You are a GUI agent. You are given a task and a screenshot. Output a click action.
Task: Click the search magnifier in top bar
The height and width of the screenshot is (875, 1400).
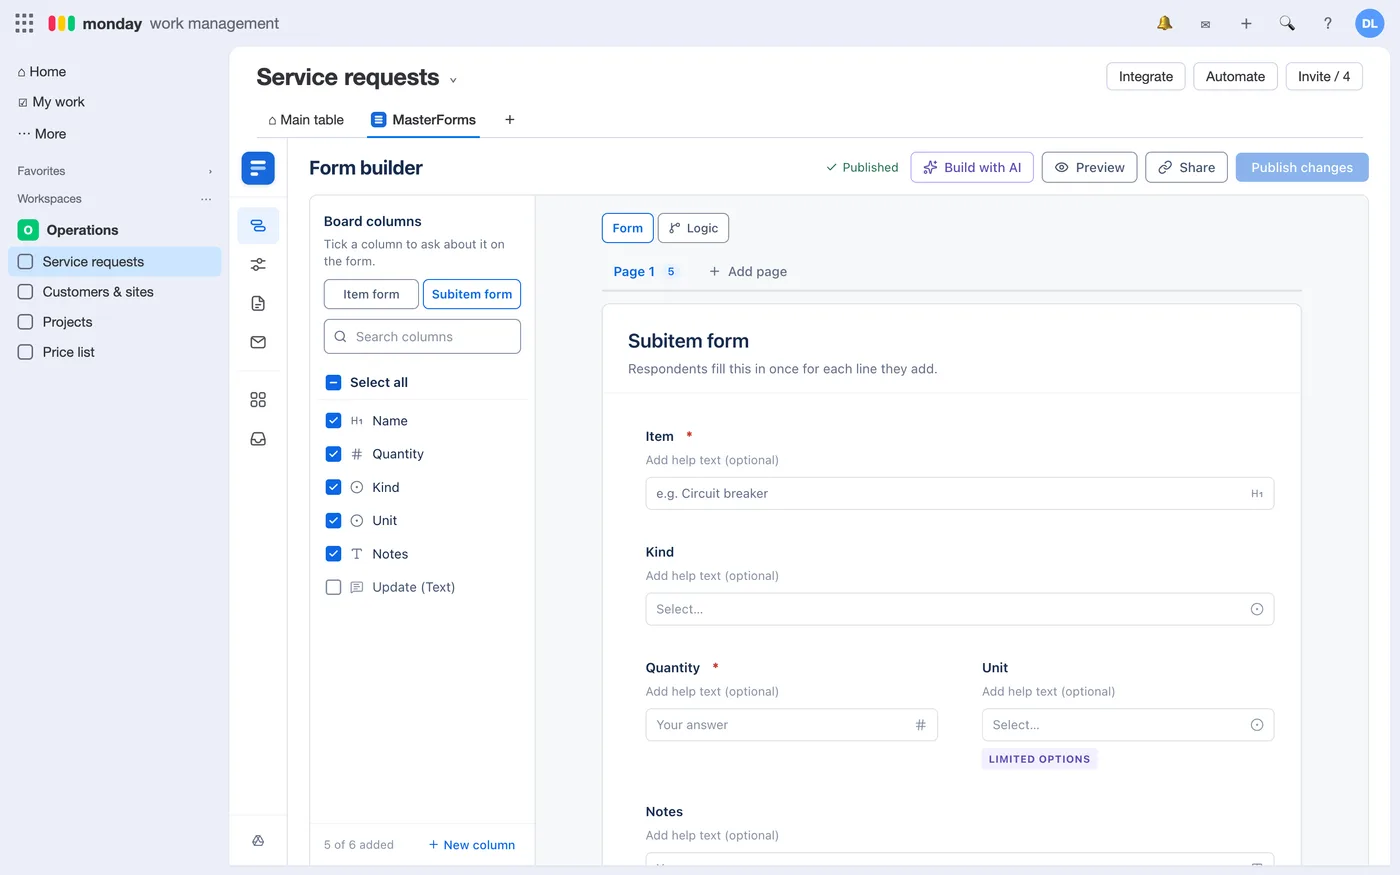(1287, 23)
